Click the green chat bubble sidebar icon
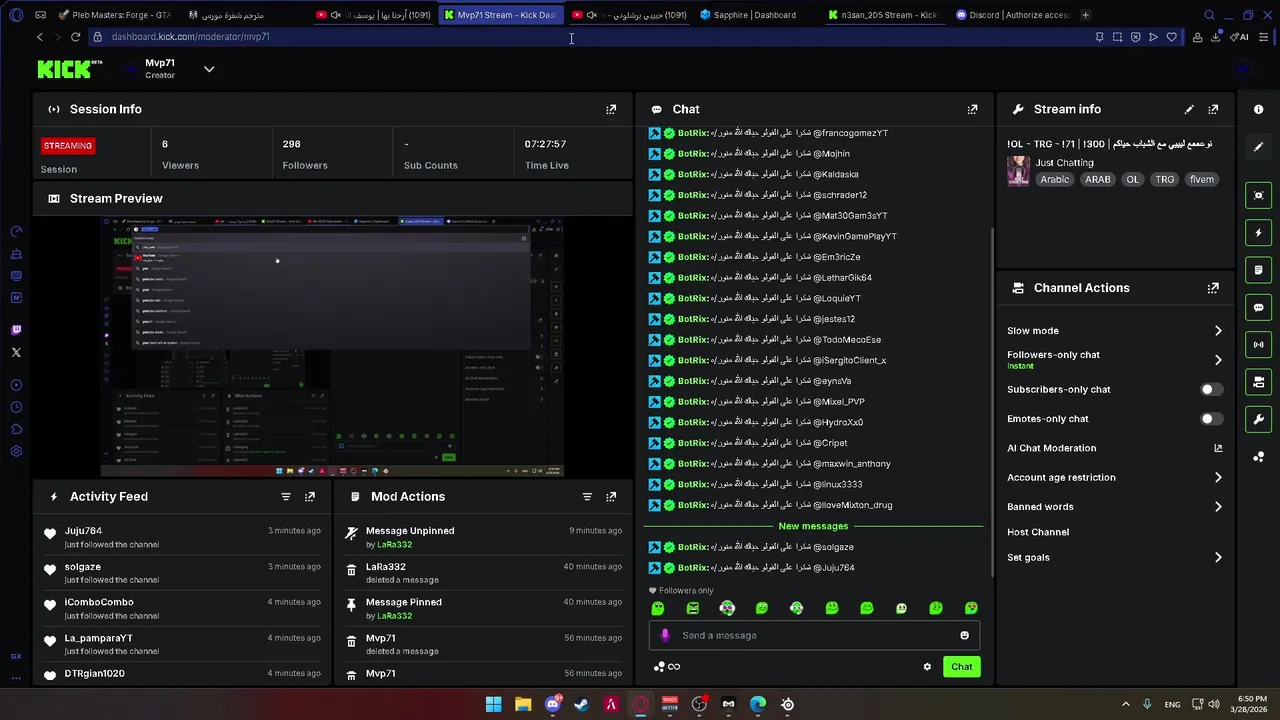The image size is (1280, 720). tap(1259, 307)
